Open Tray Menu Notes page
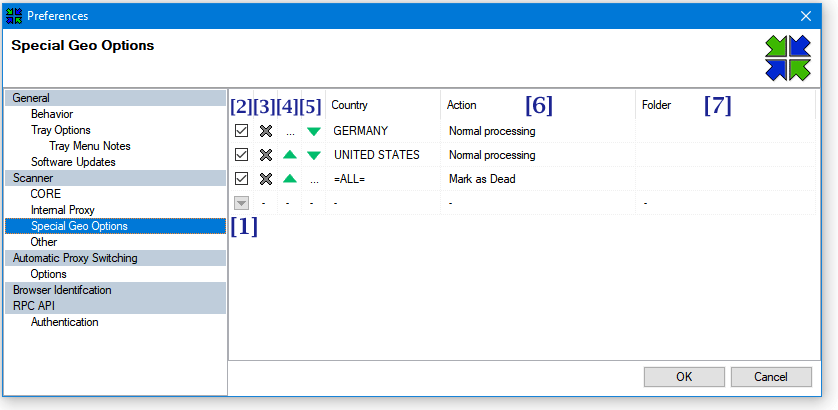 pyautogui.click(x=90, y=146)
